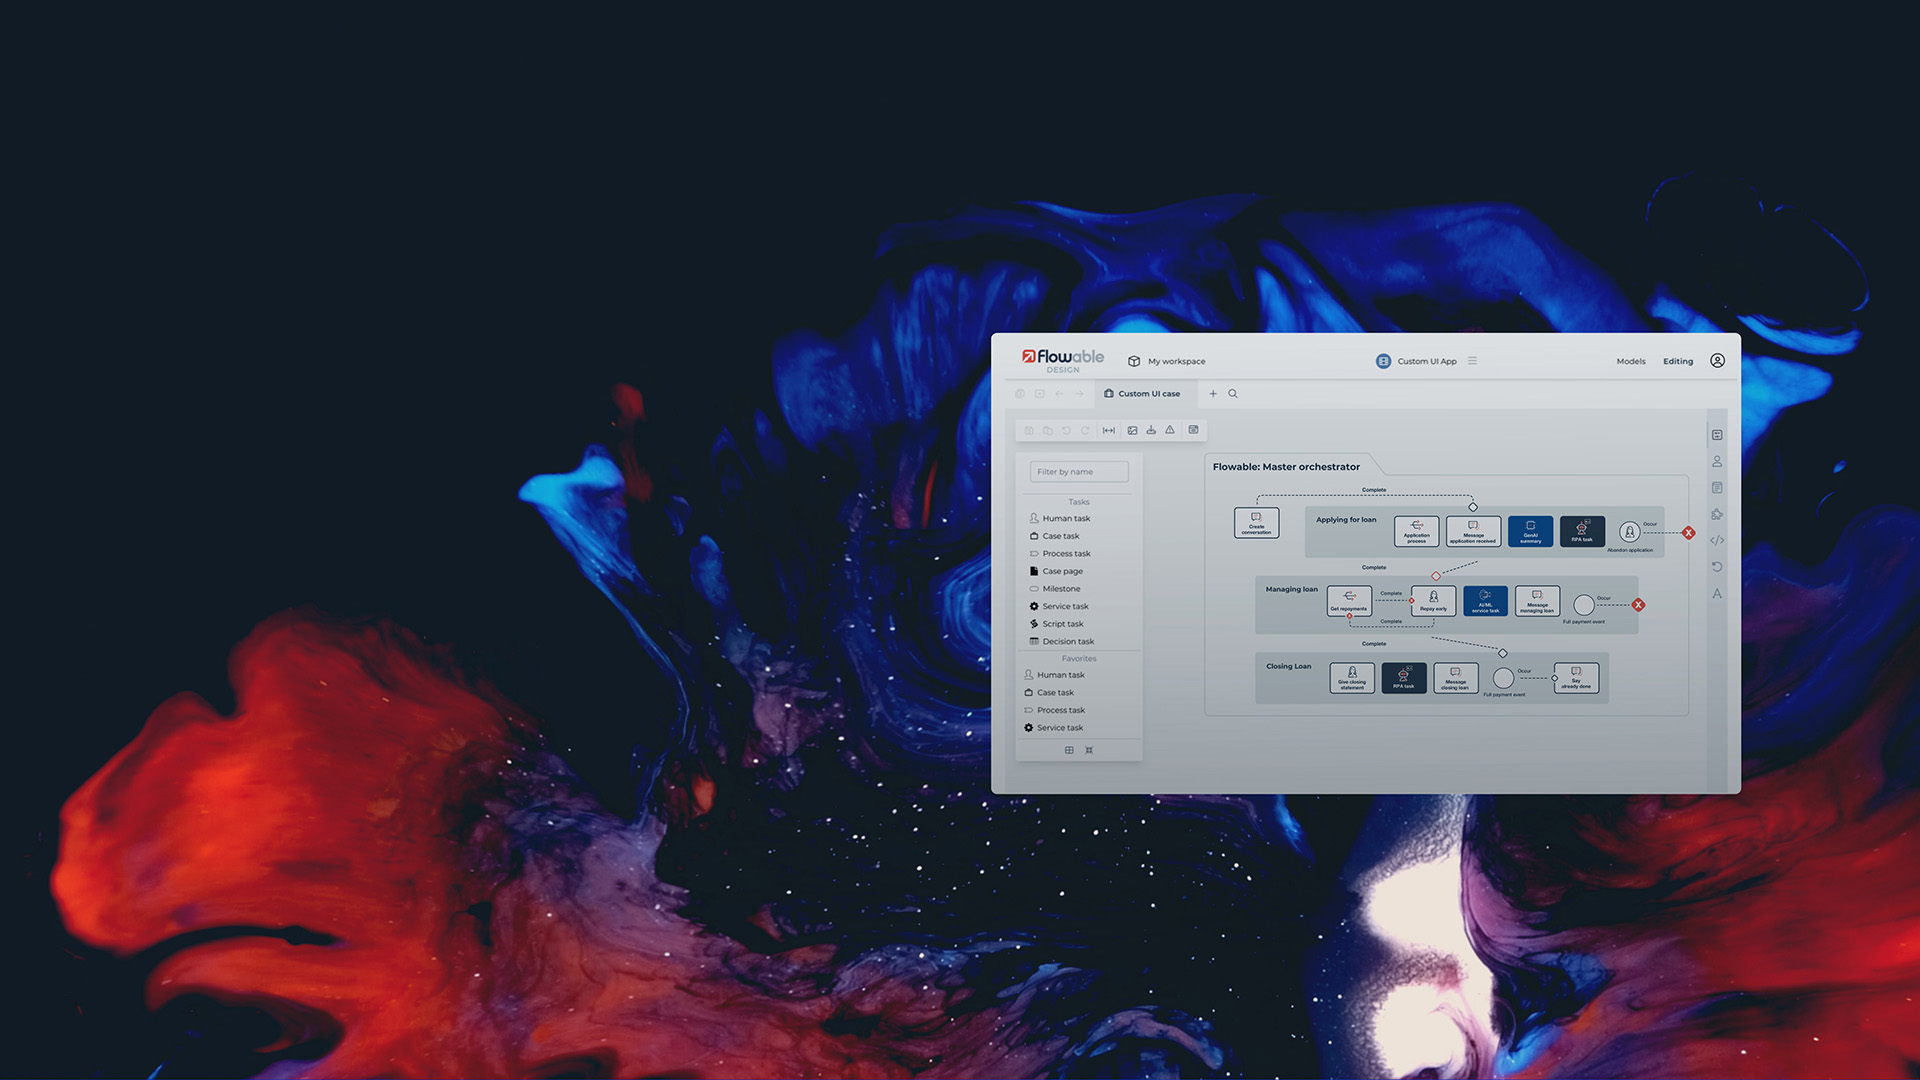Select Full payment event in Managing loan
The image size is (1920, 1080).
tap(1584, 605)
